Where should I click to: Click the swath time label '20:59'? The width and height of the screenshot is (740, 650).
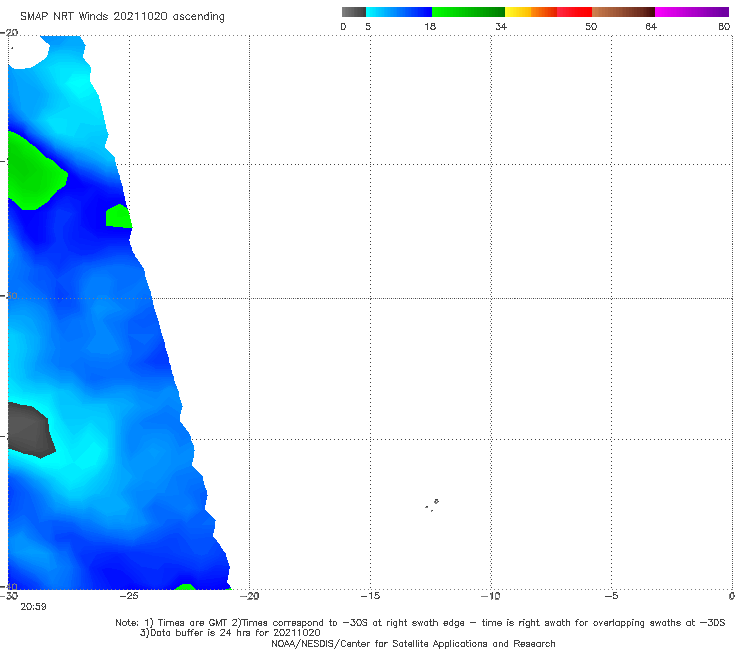33,607
